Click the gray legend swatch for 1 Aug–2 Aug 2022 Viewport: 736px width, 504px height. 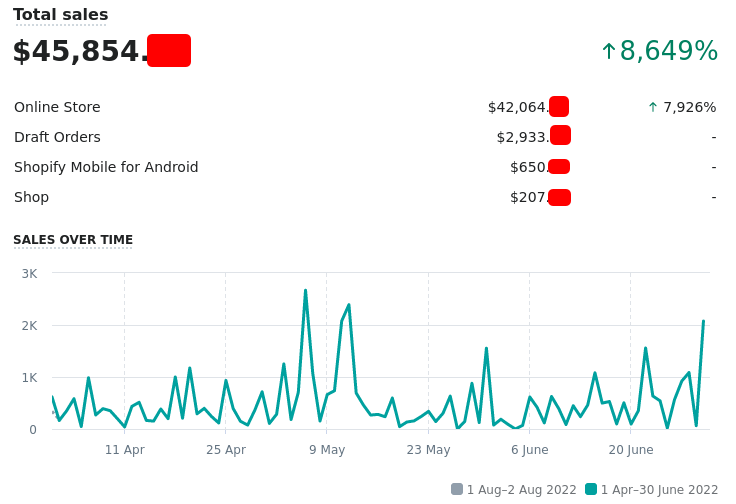point(457,489)
